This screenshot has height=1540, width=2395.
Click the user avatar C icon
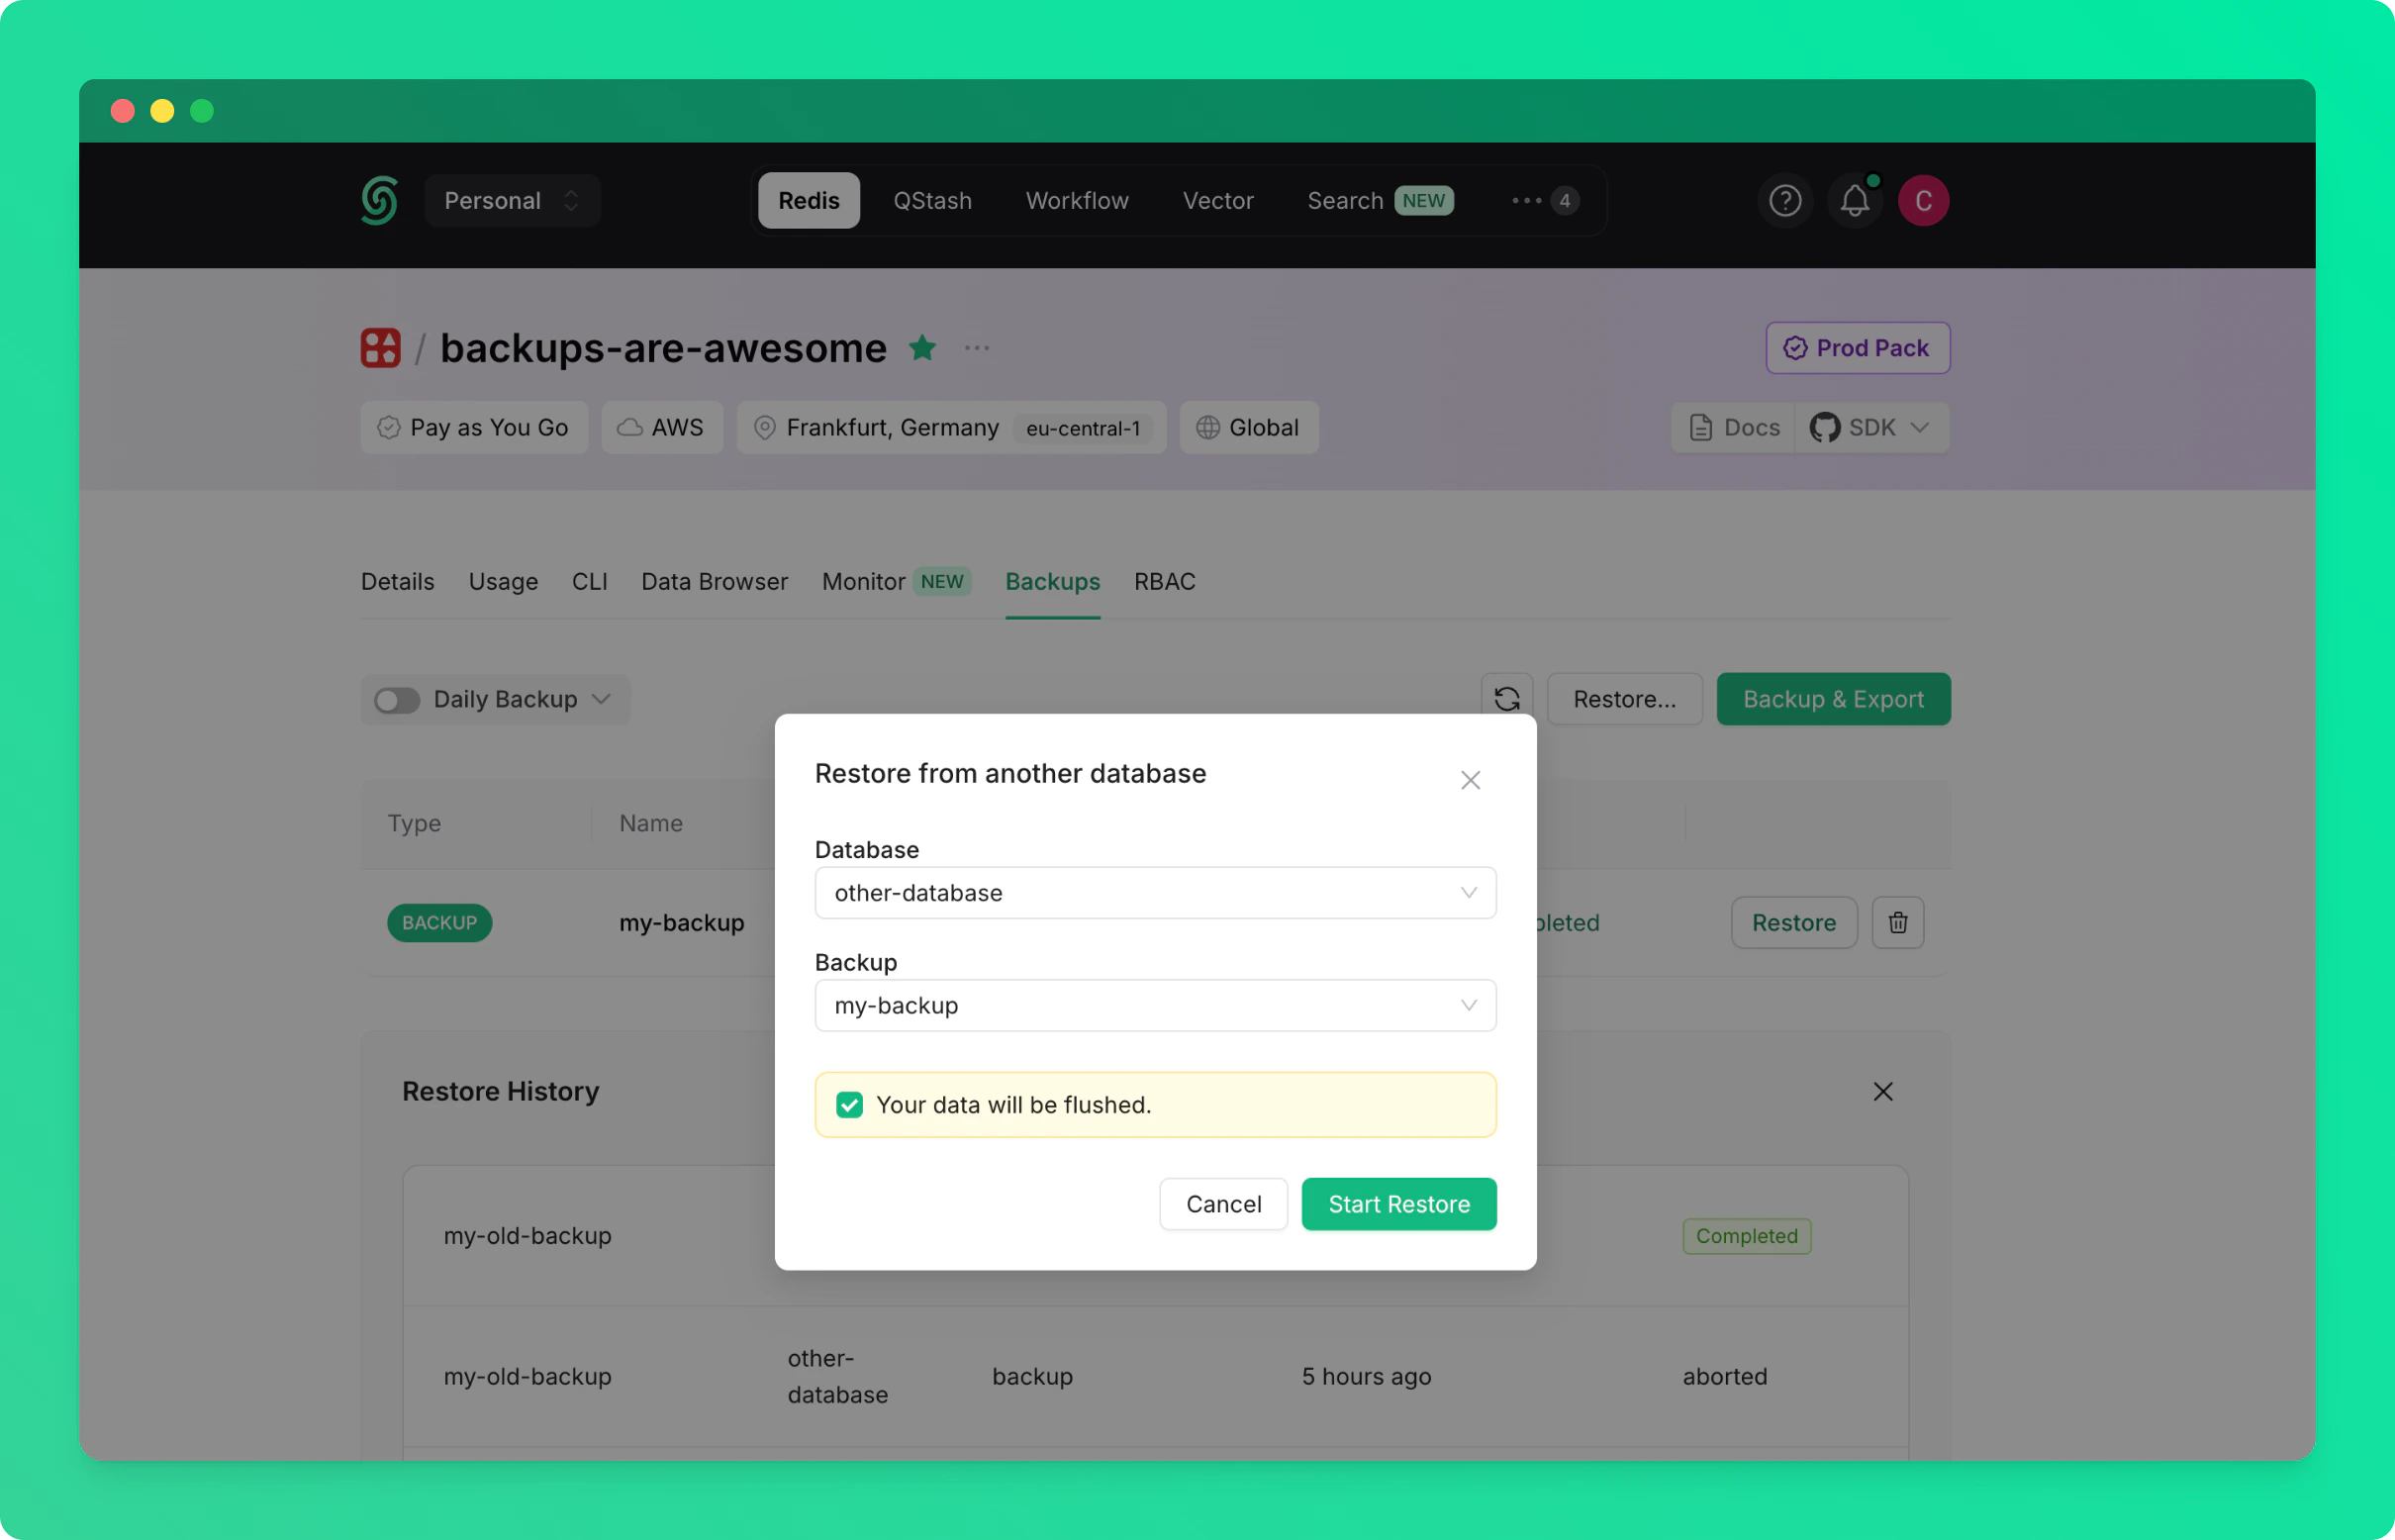pos(1923,200)
